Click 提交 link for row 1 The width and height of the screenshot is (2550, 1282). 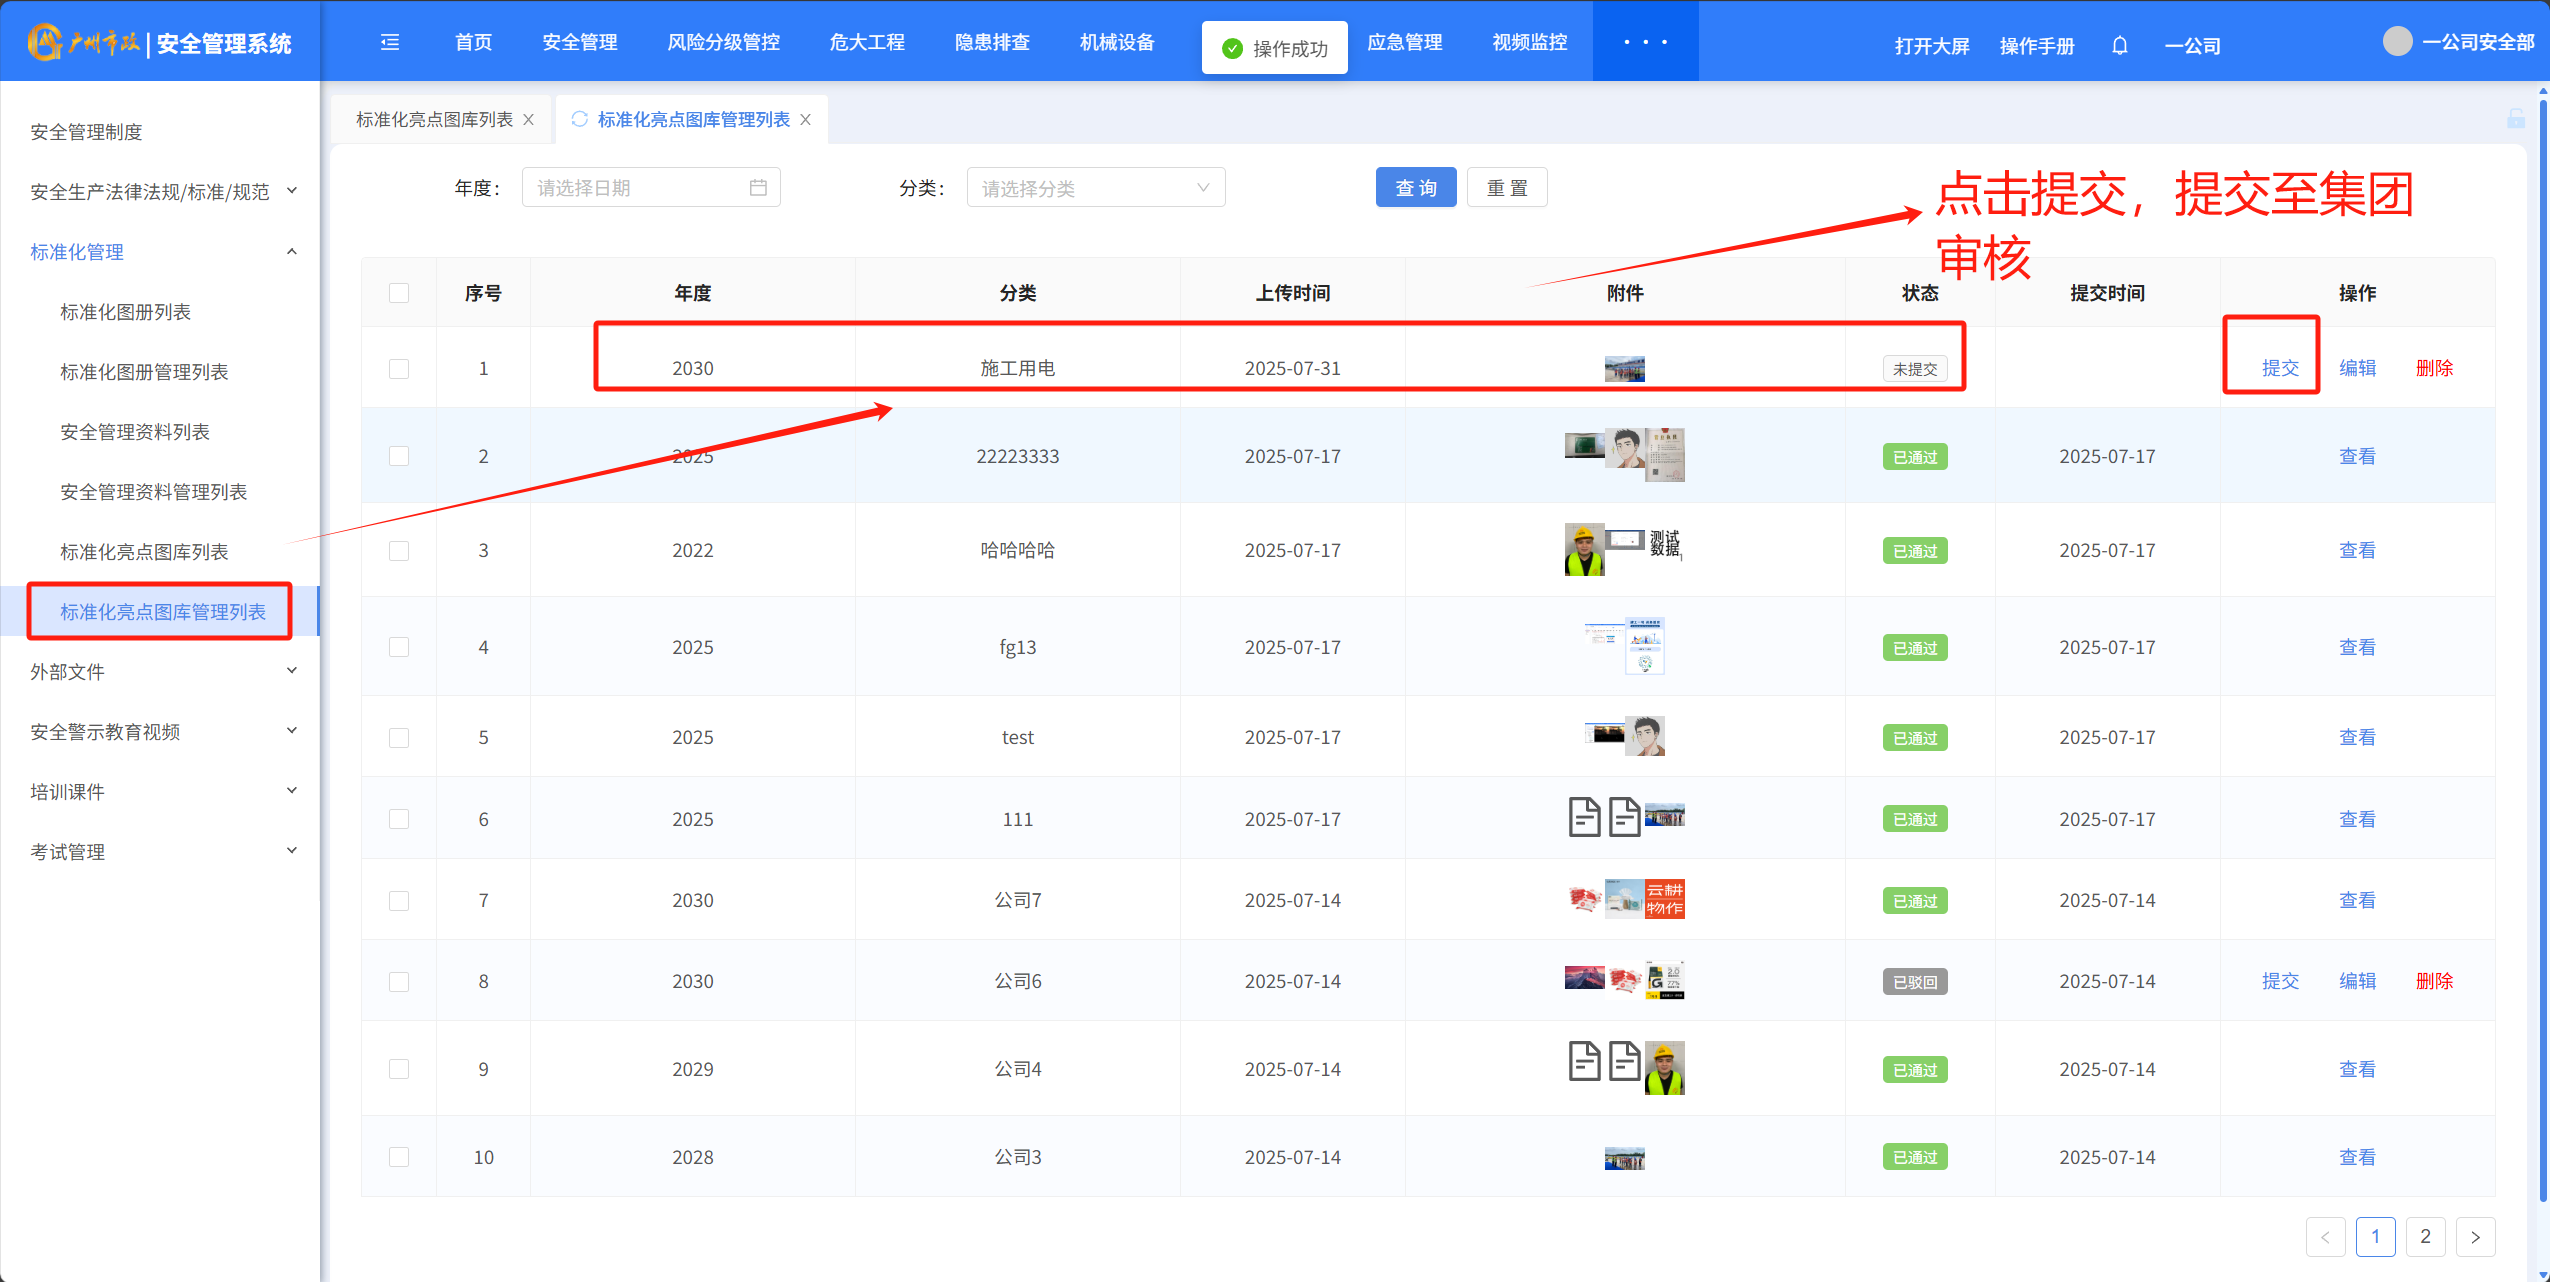[x=2280, y=368]
